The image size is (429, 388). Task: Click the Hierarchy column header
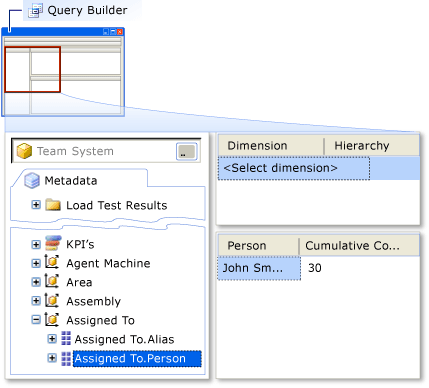pos(372,146)
